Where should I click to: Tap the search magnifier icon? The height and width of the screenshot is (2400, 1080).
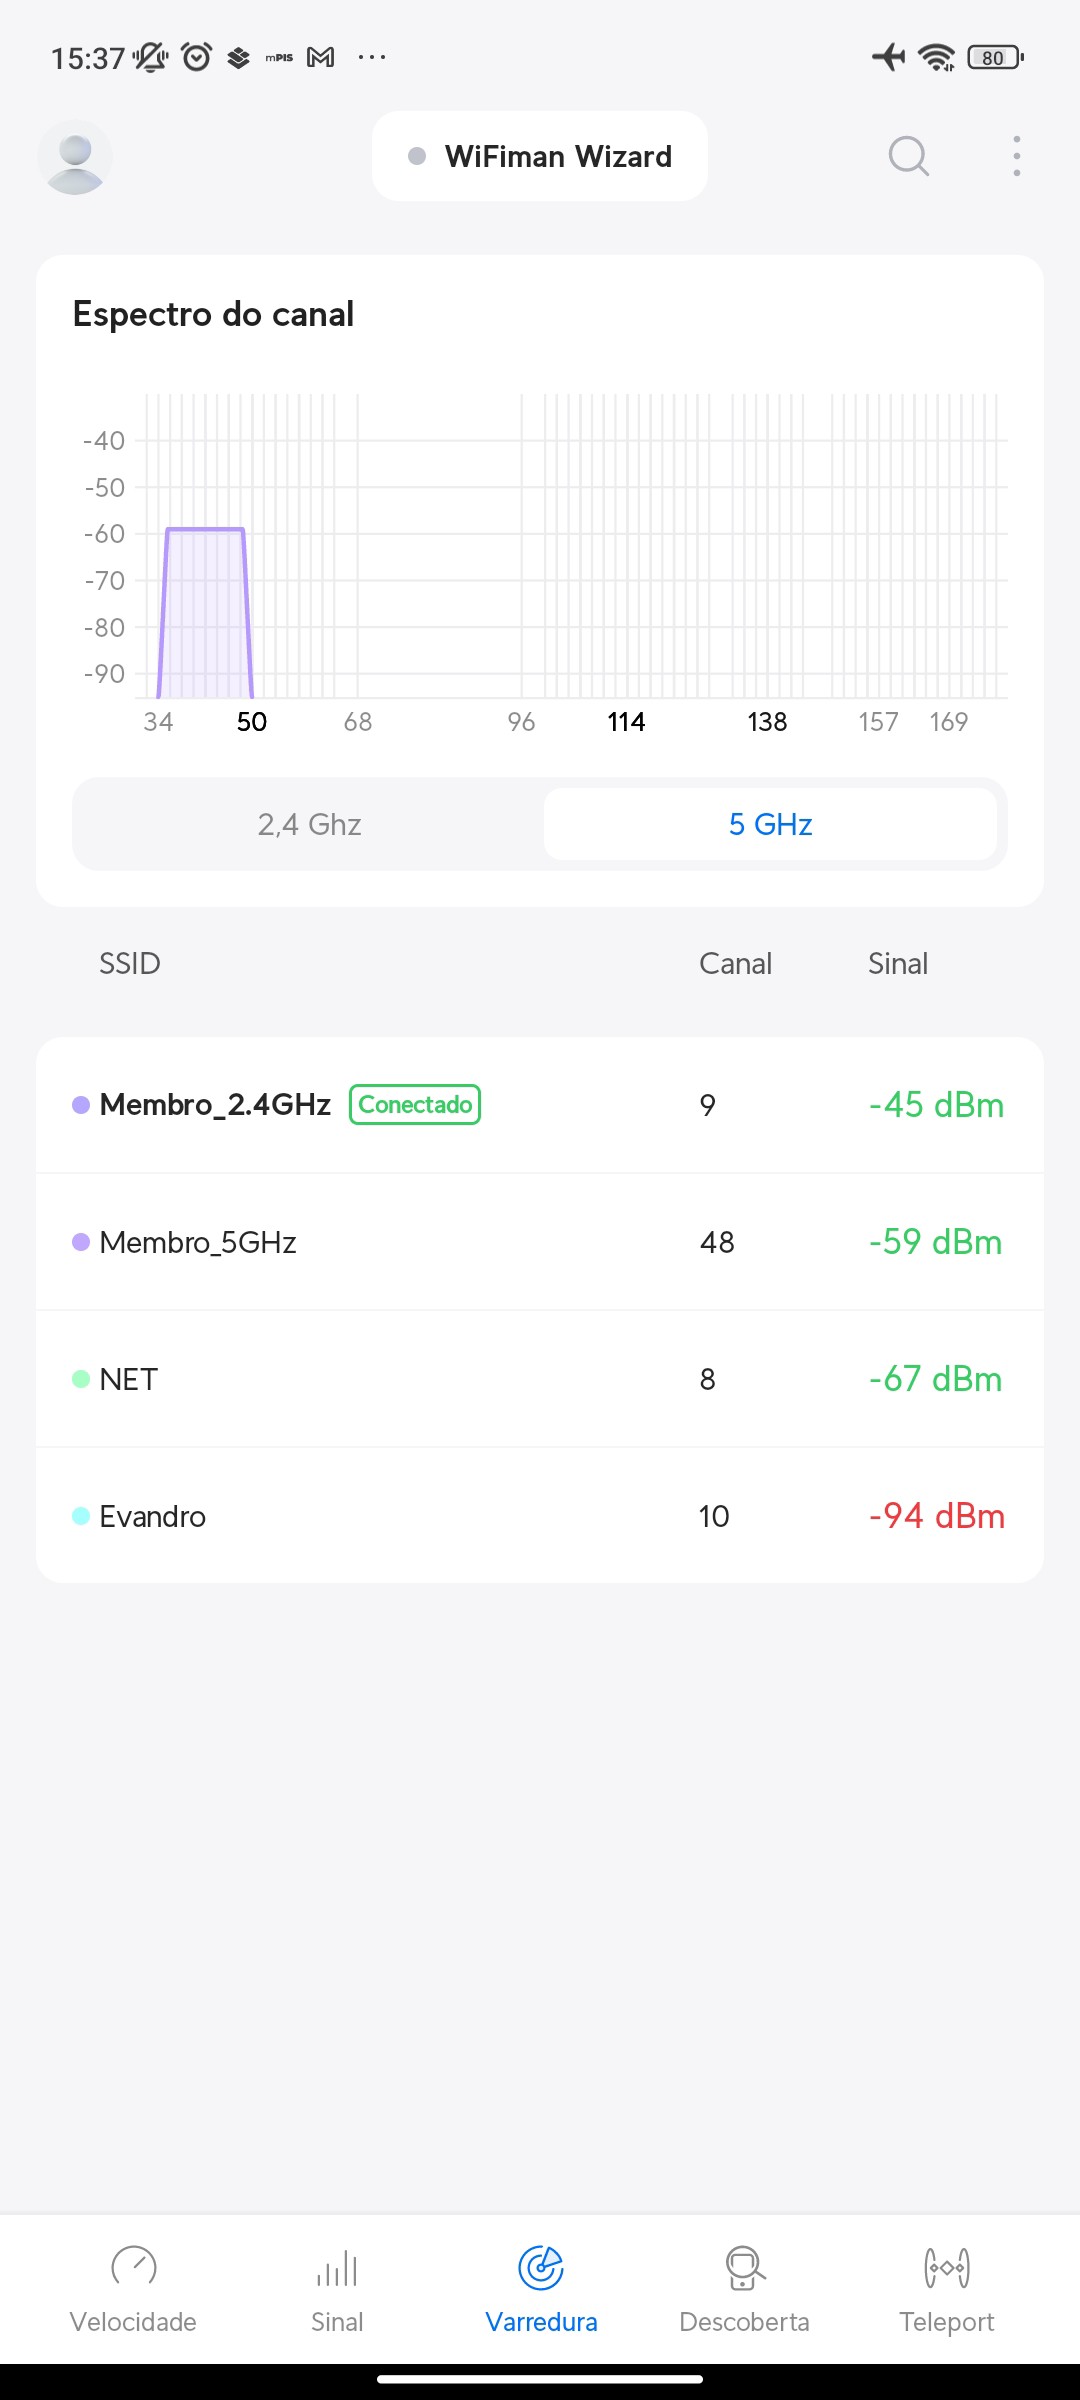click(908, 156)
